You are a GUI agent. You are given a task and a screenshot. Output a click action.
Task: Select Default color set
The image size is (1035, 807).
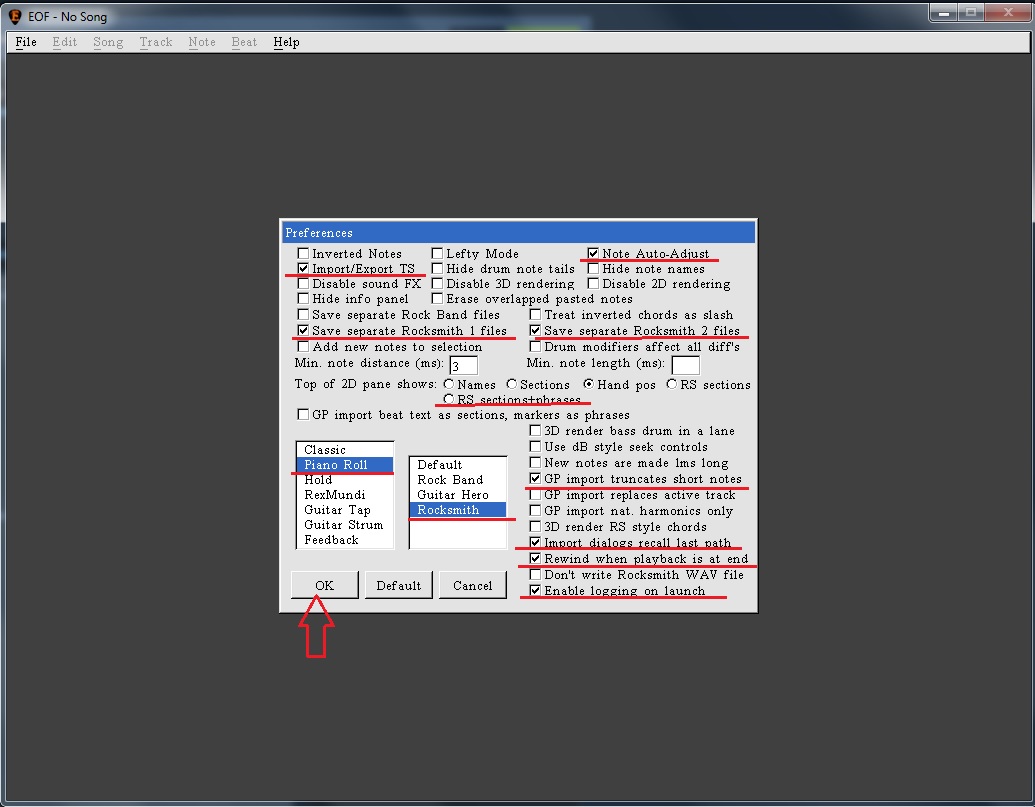(458, 465)
